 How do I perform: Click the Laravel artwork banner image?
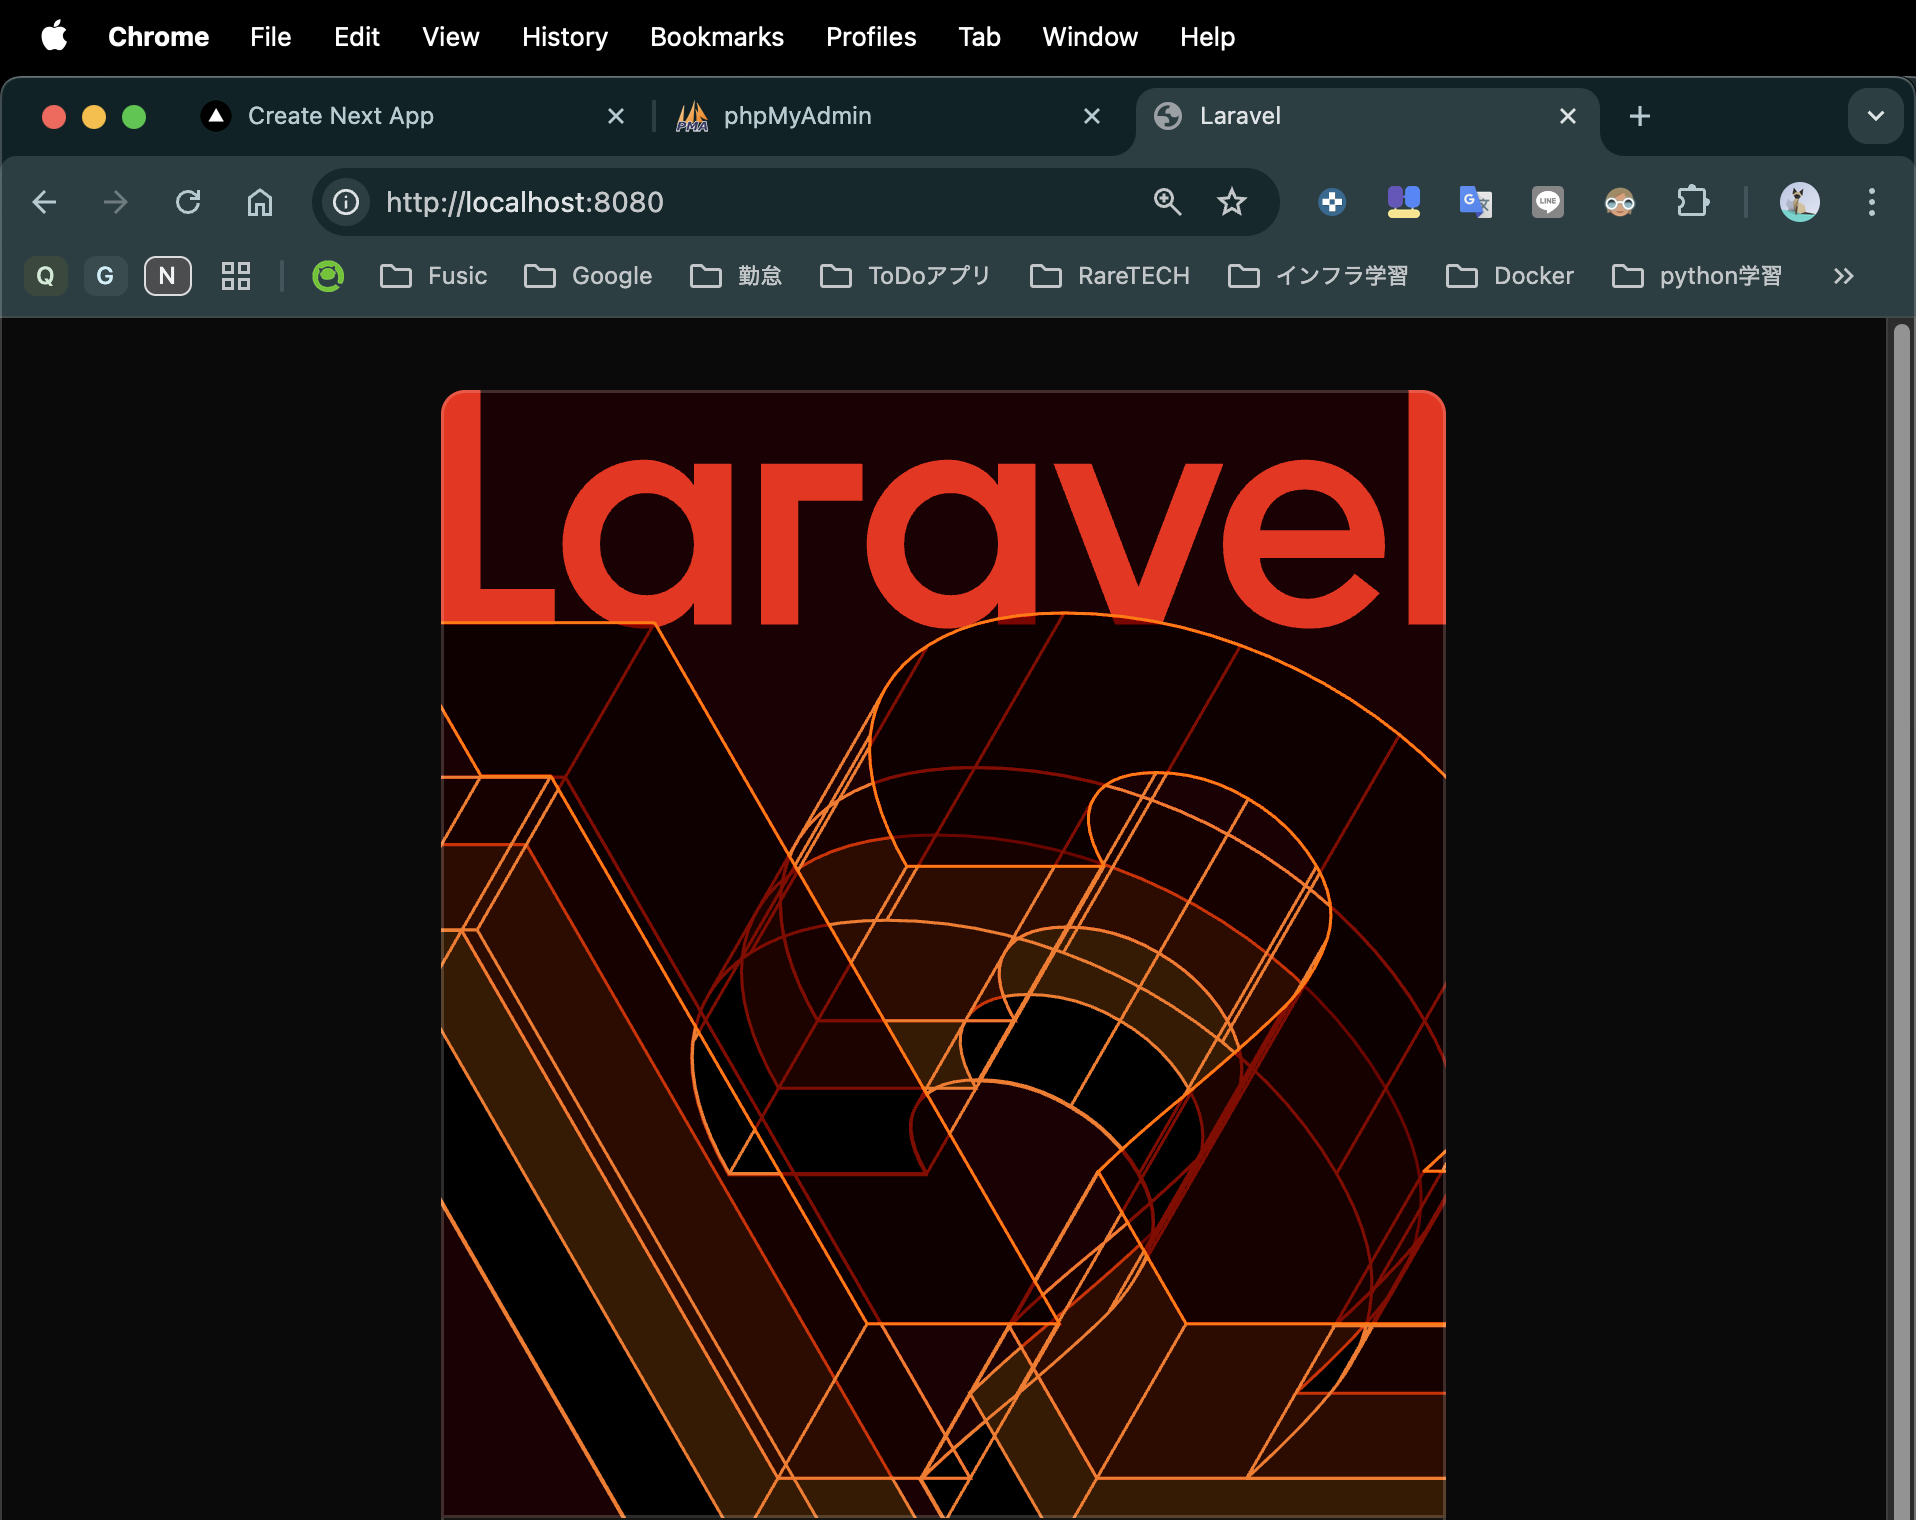tap(943, 954)
